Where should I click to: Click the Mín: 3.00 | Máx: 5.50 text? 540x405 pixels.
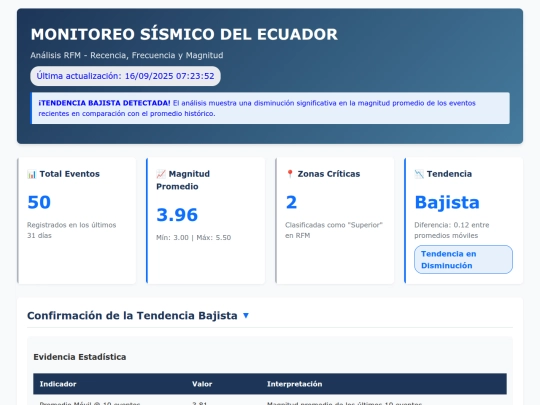tap(194, 238)
